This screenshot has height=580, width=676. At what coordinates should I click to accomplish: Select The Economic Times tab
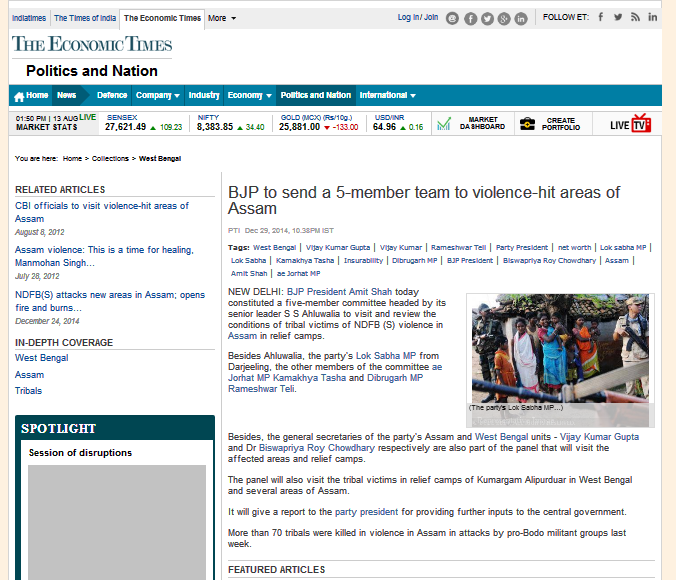(x=162, y=18)
